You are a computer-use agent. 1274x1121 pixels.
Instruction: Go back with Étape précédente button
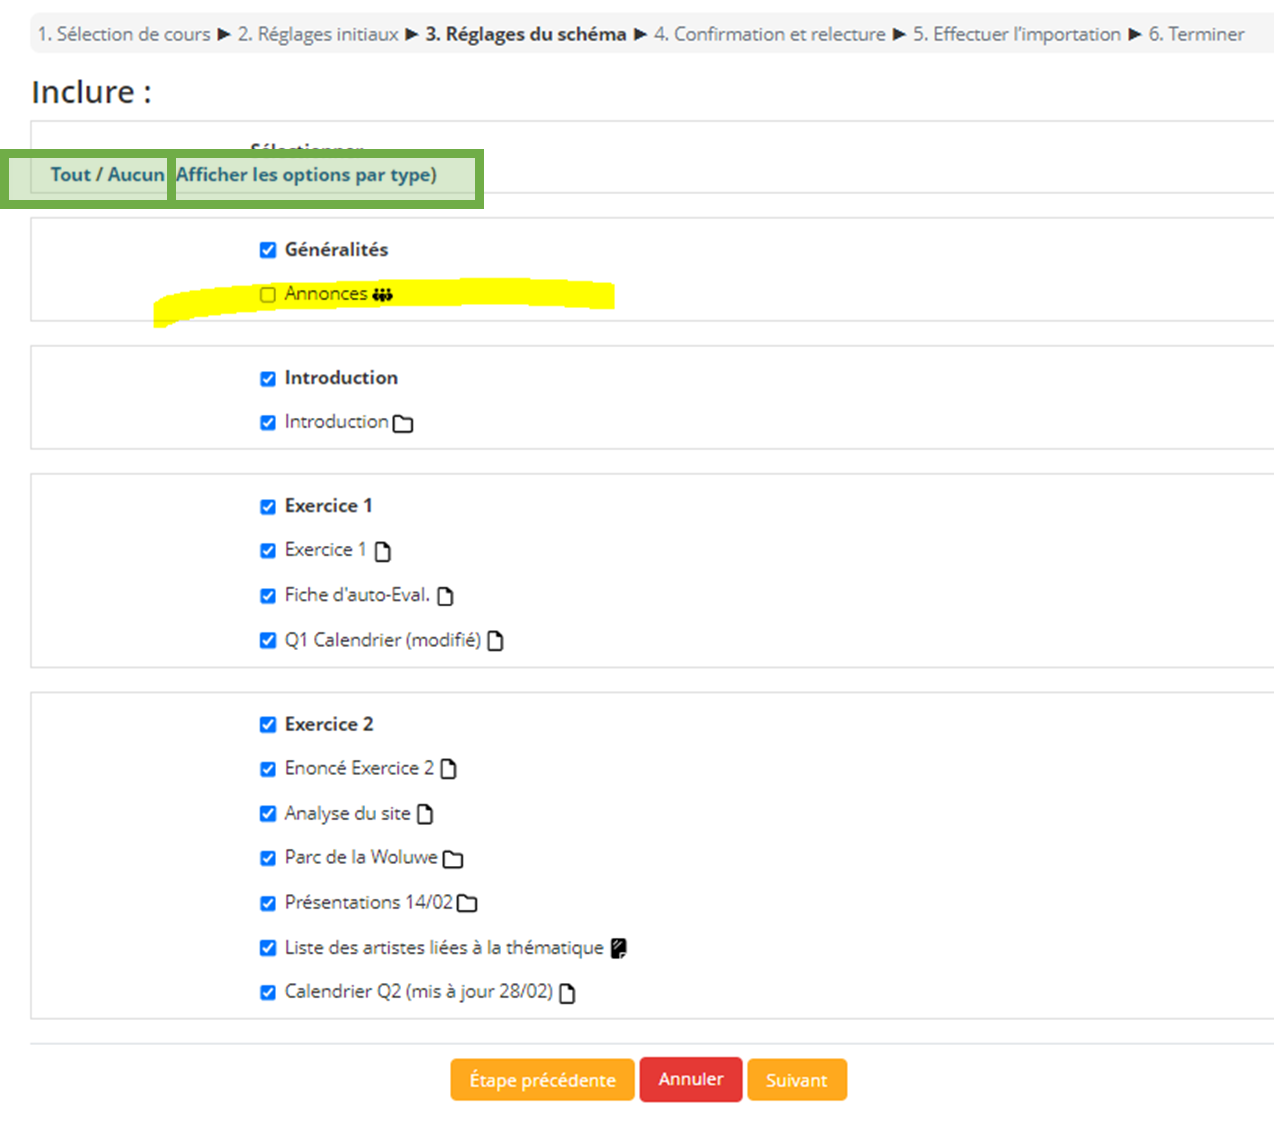pos(542,1080)
